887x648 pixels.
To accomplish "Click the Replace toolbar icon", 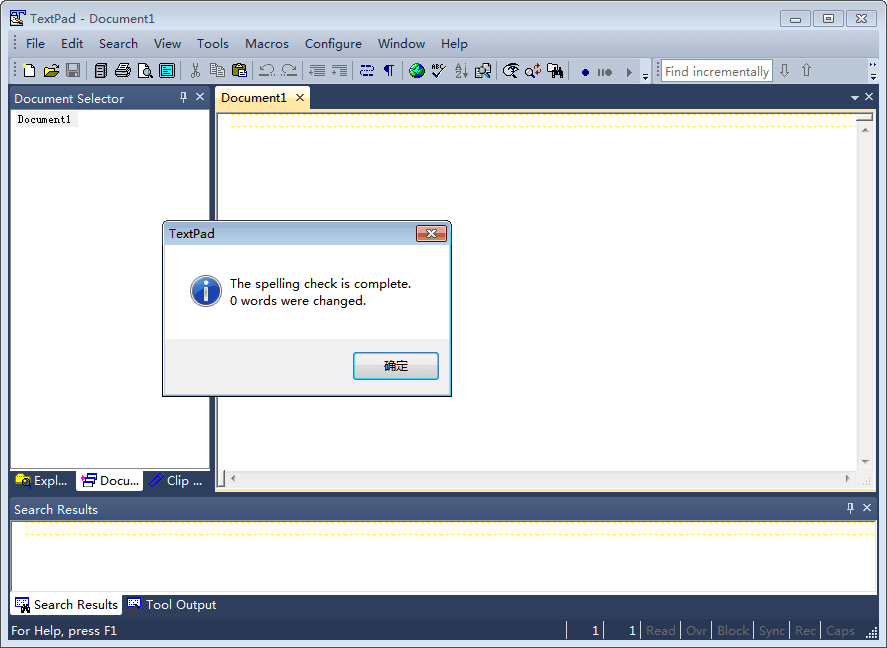I will coord(533,71).
